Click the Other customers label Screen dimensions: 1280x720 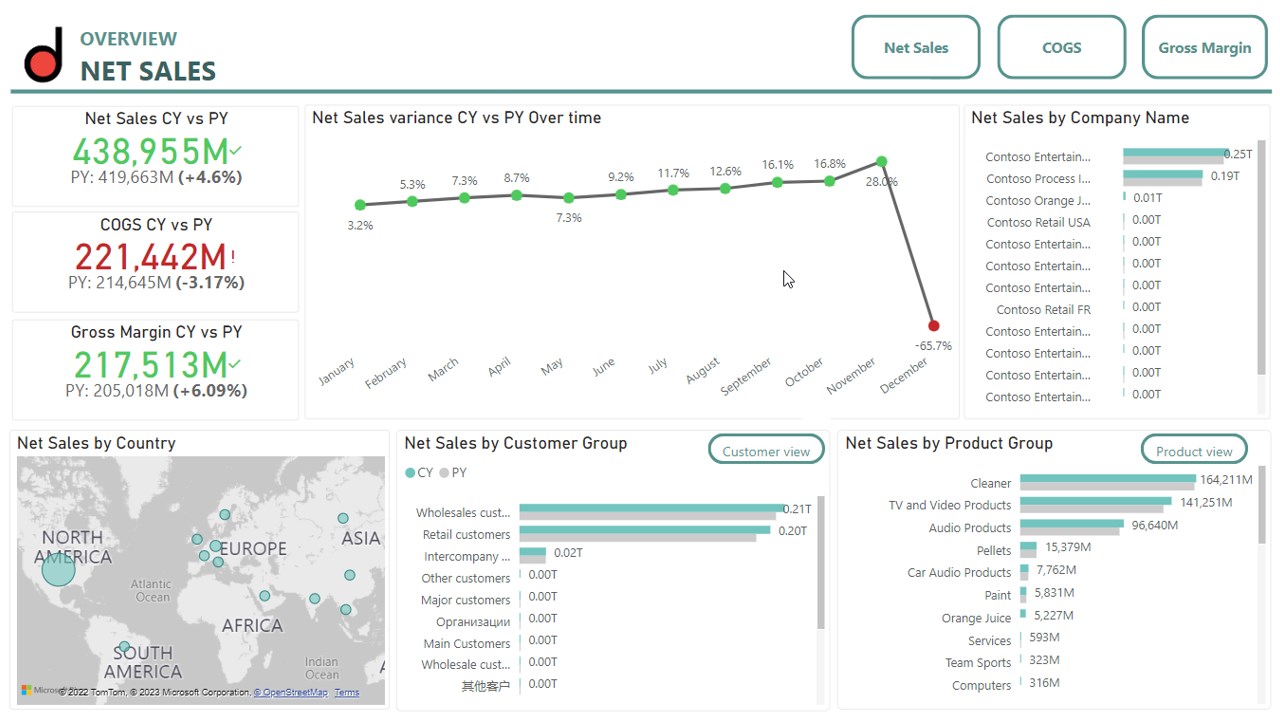pos(466,579)
